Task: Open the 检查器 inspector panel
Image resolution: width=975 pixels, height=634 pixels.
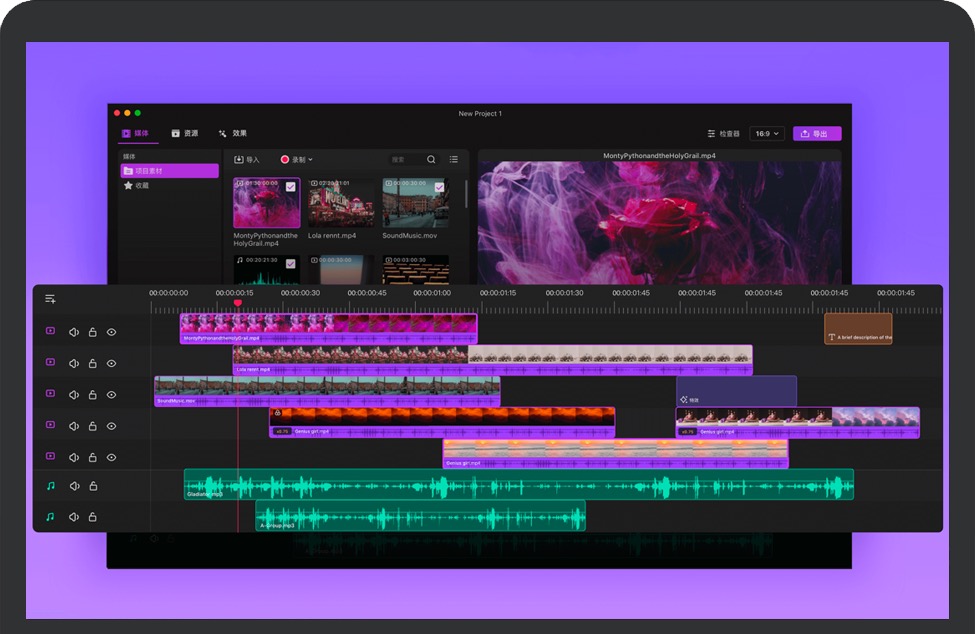Action: click(723, 133)
